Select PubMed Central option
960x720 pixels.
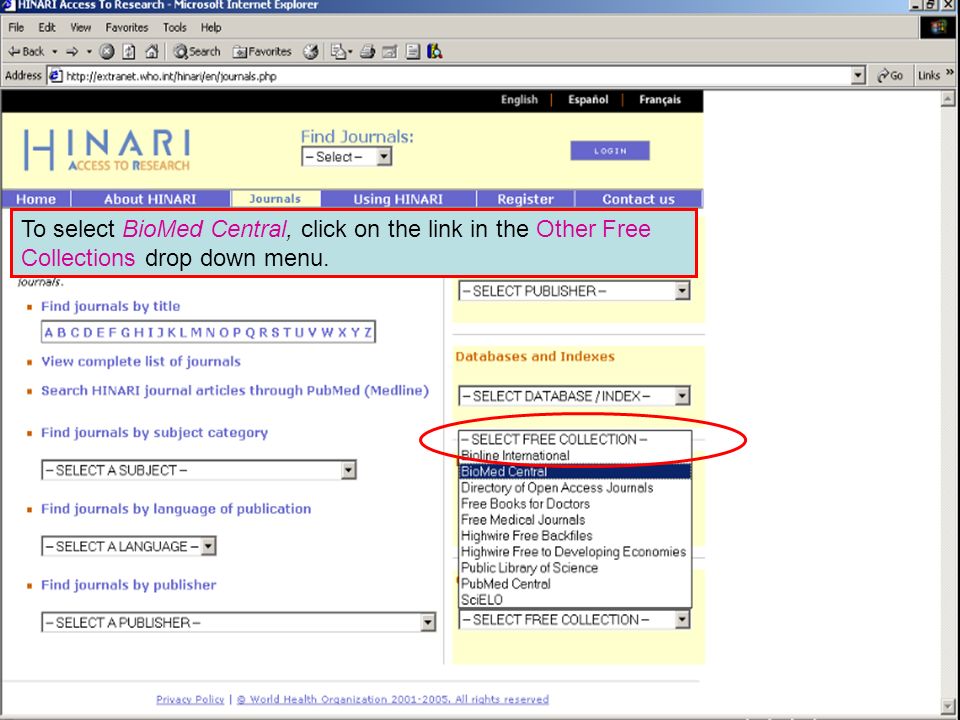pos(575,583)
